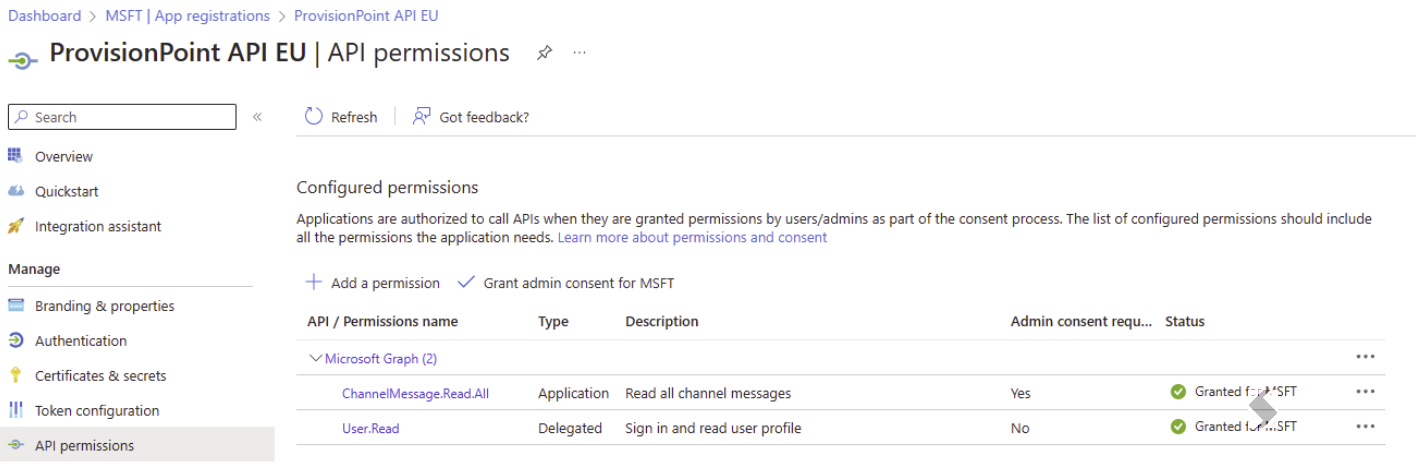Open Token configuration
The image size is (1416, 471).
pos(97,411)
